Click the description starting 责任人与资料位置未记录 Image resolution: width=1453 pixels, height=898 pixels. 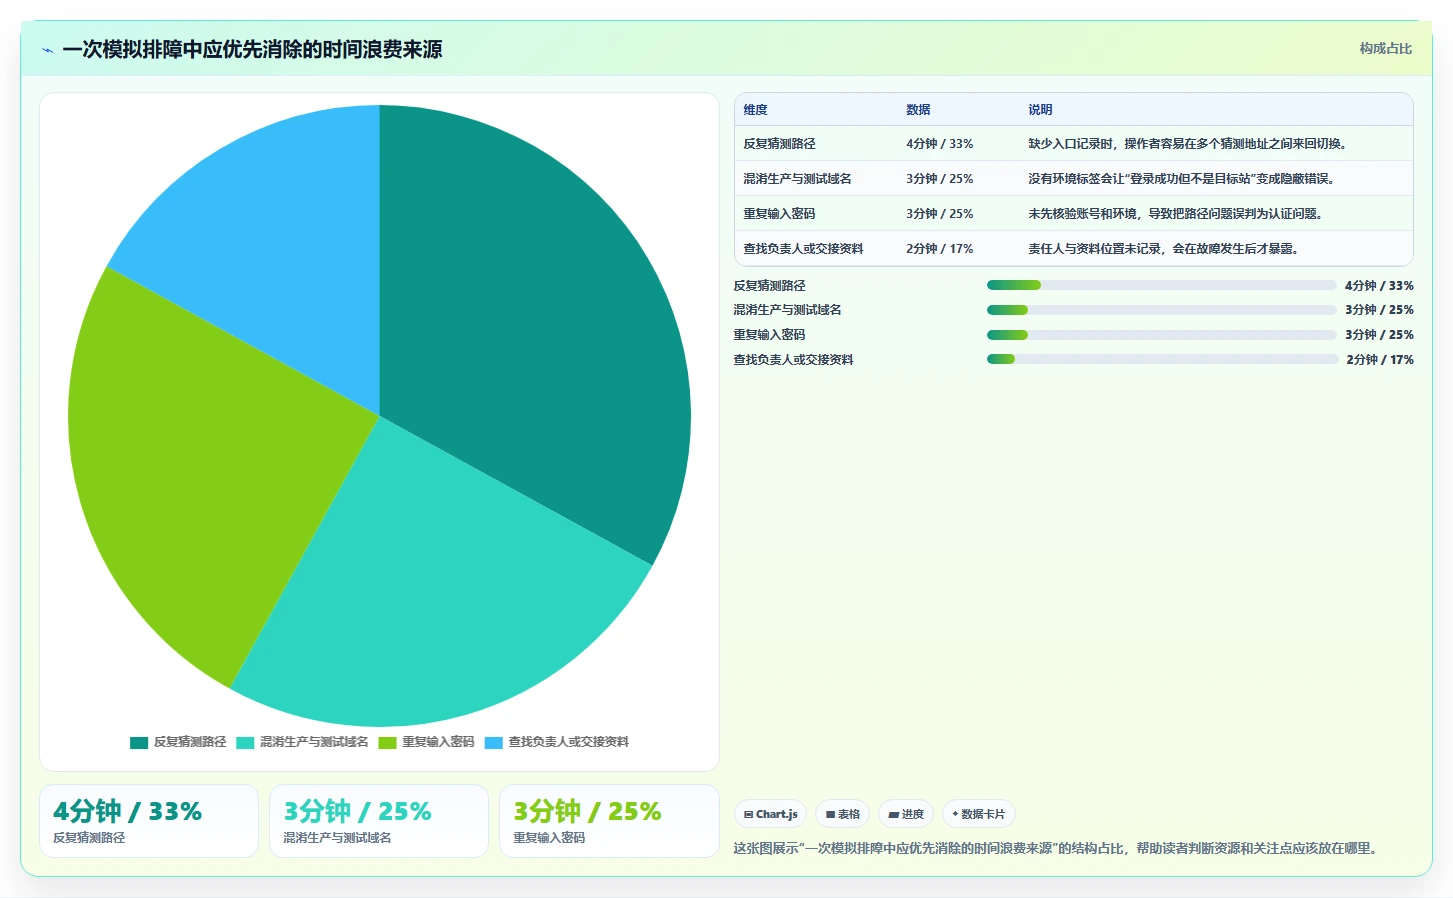click(x=1166, y=249)
